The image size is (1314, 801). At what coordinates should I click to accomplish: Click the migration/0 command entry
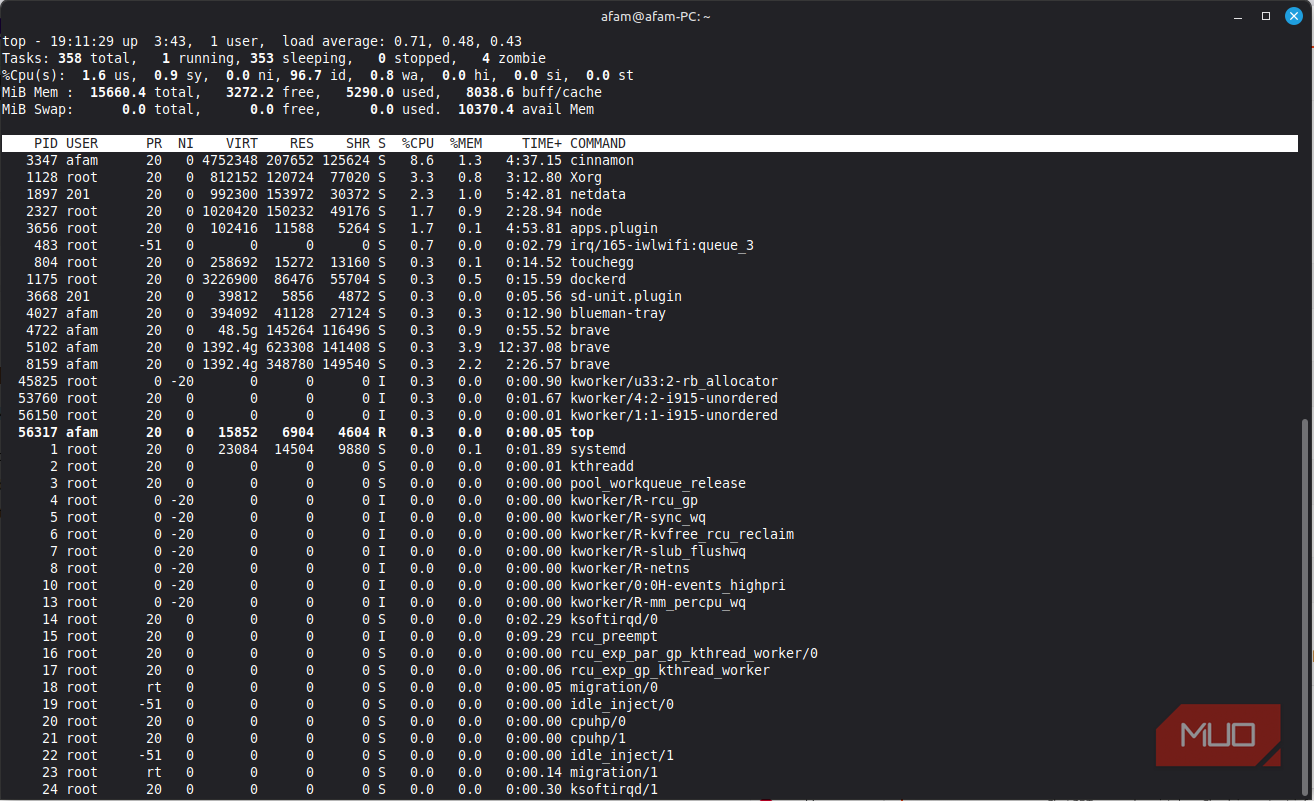pos(614,687)
